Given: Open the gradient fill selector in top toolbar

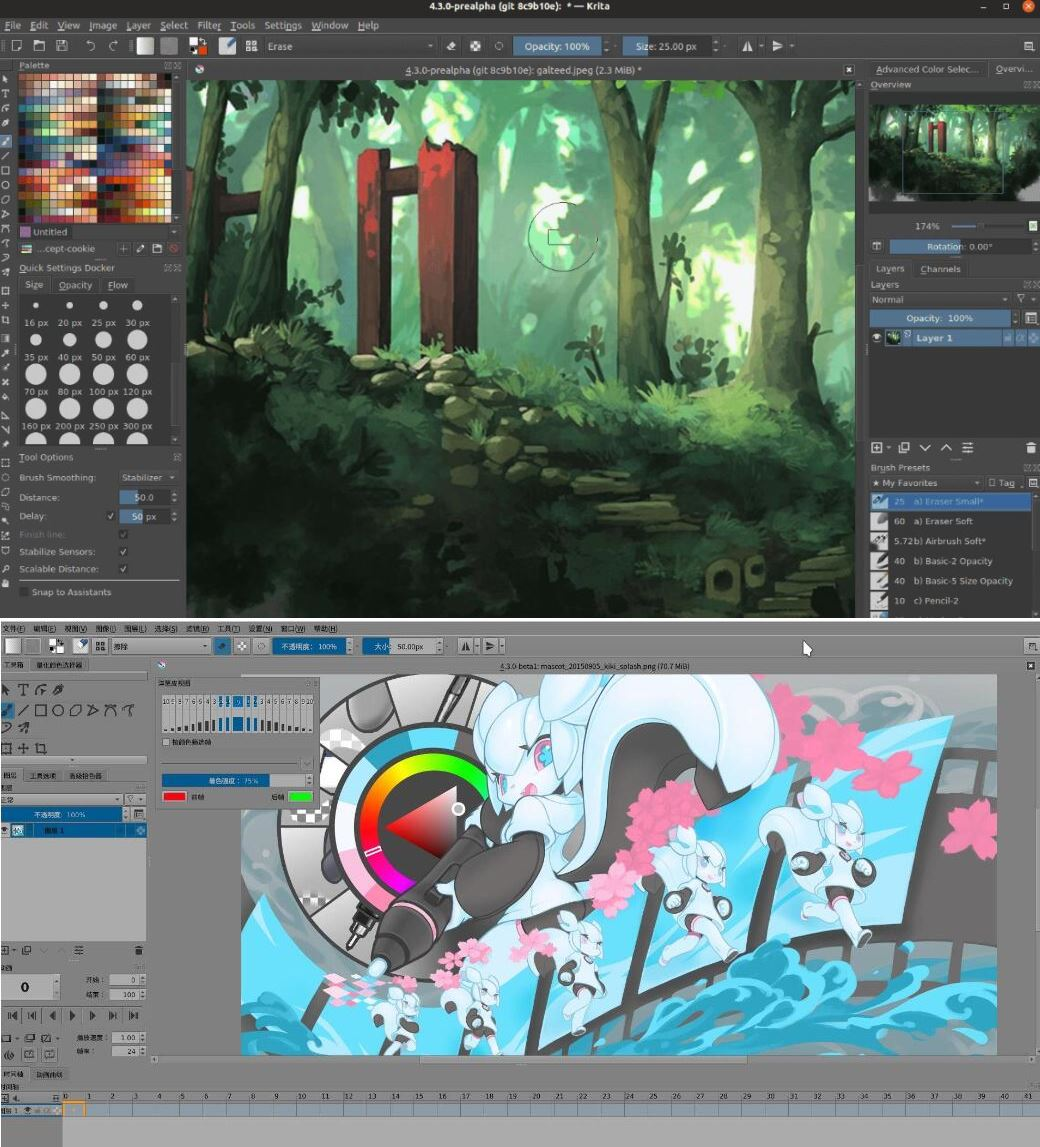Looking at the screenshot, I should (x=146, y=46).
